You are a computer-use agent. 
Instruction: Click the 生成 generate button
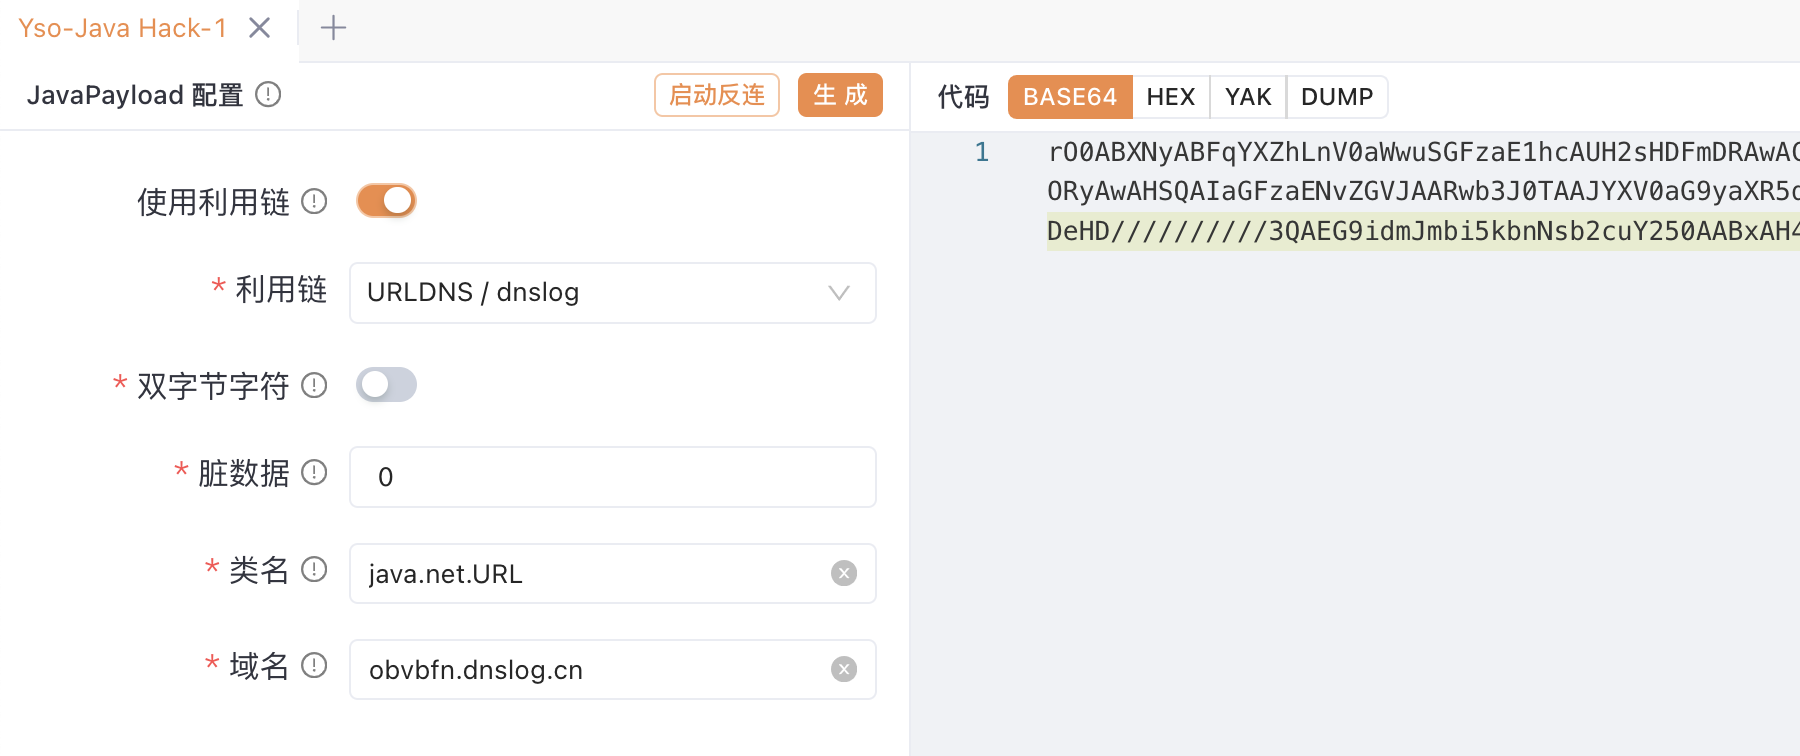pos(840,95)
